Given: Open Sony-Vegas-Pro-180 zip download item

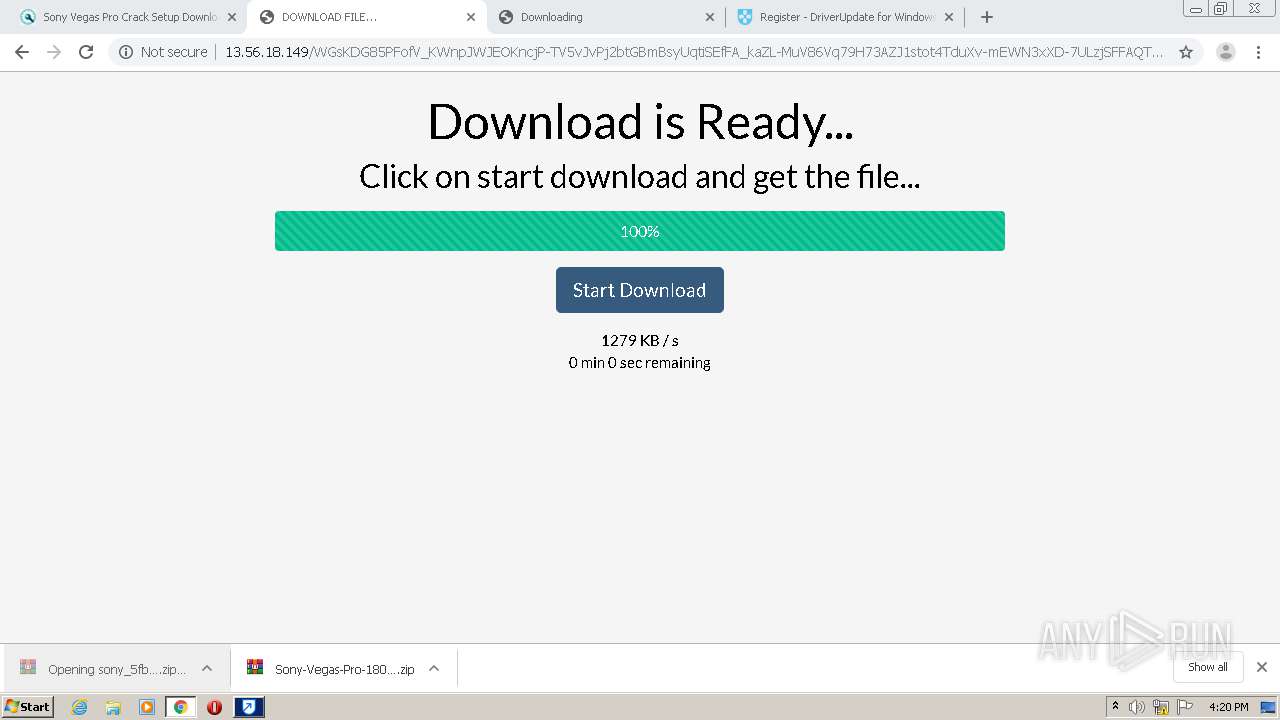Looking at the screenshot, I should coord(332,669).
